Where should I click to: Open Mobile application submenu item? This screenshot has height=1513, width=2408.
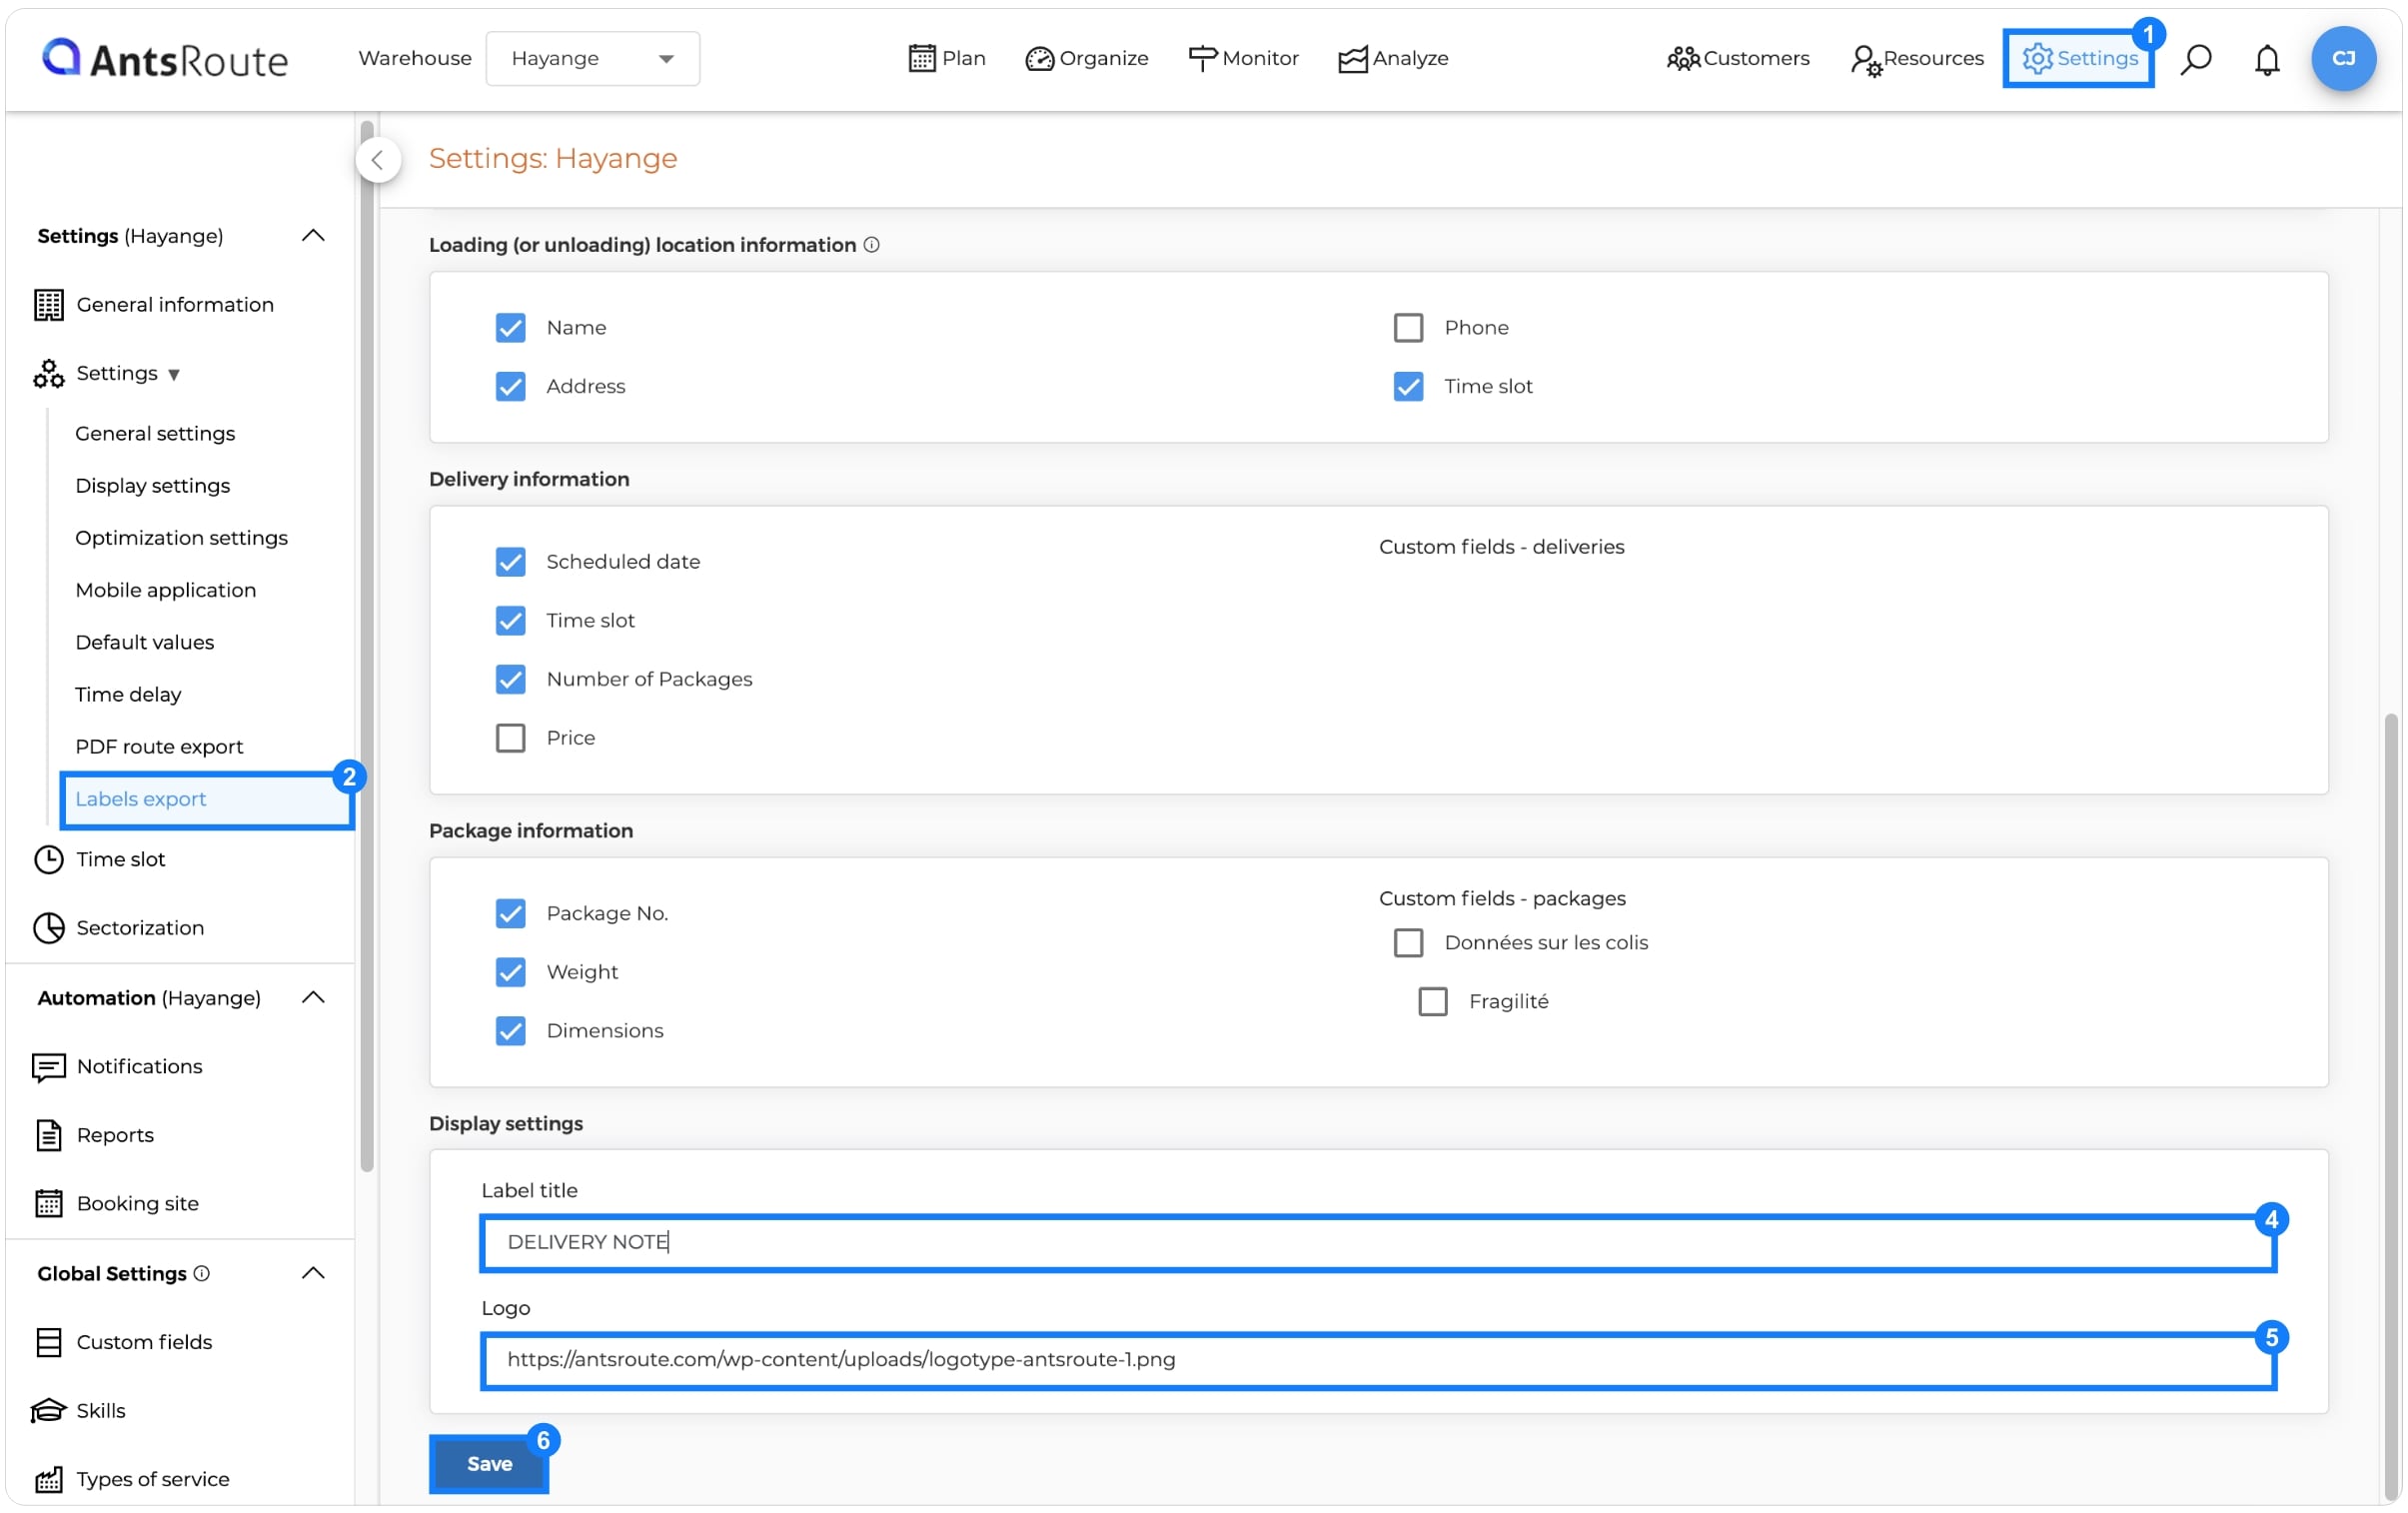tap(165, 589)
